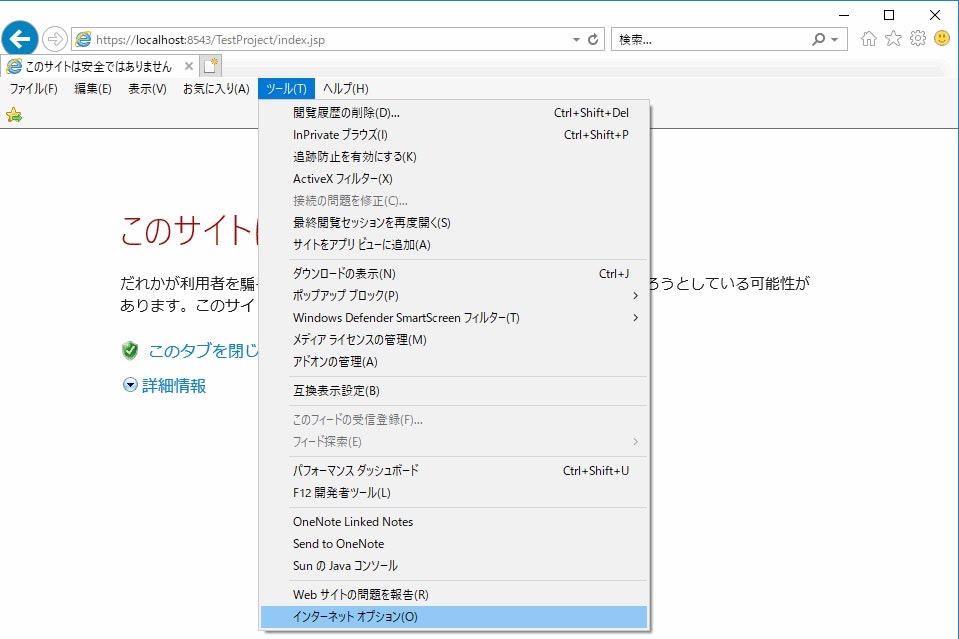This screenshot has width=959, height=639.
Task: Click the search magnifier icon
Action: pyautogui.click(x=818, y=40)
